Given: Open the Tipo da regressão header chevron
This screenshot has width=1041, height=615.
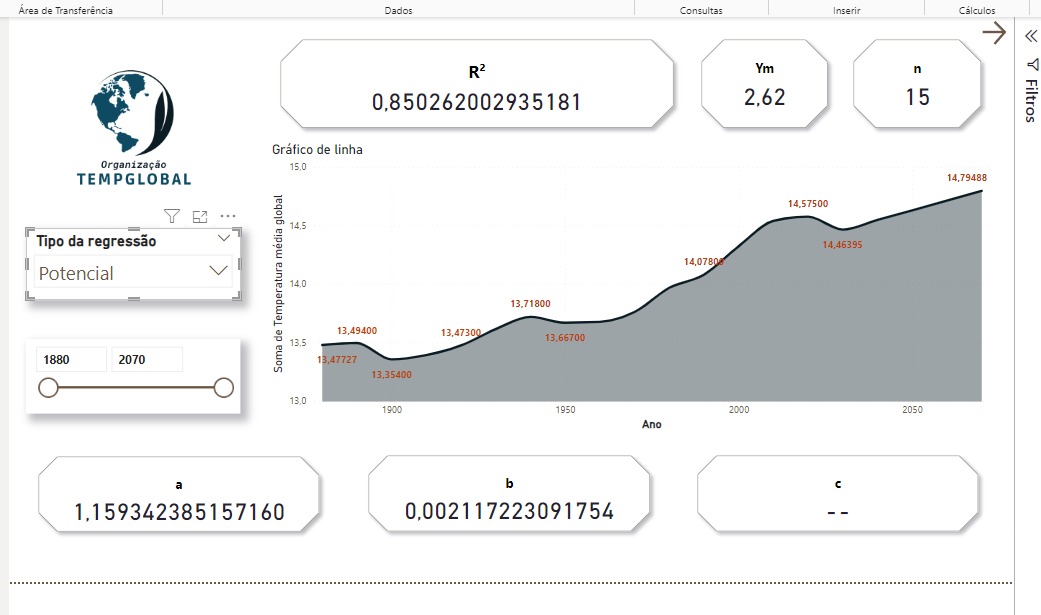Looking at the screenshot, I should click(x=226, y=240).
